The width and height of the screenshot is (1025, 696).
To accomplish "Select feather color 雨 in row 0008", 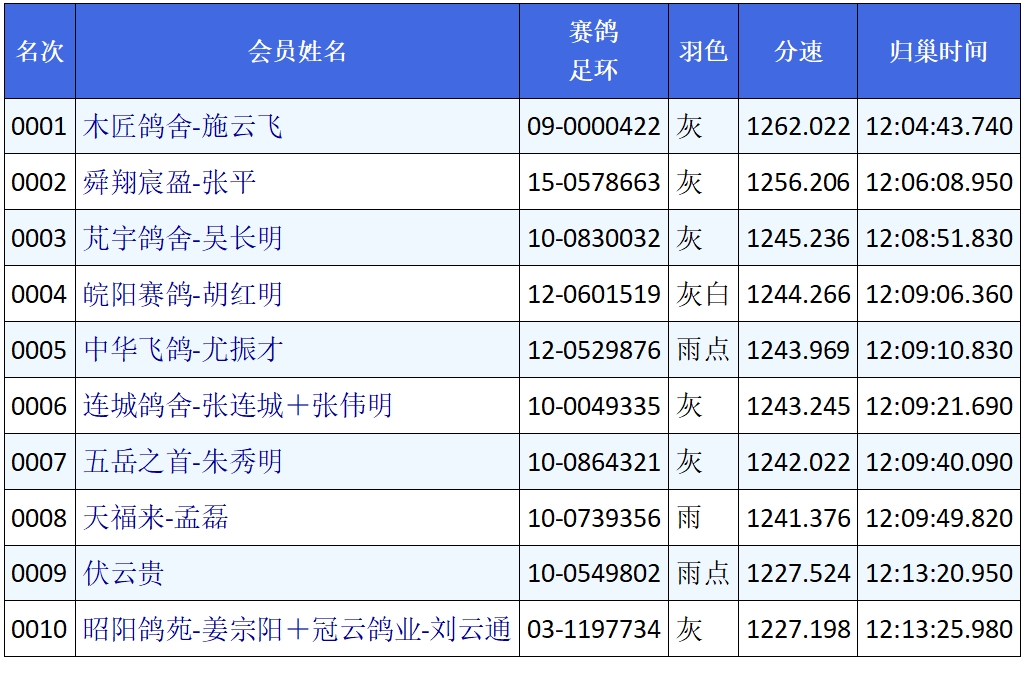I will [x=689, y=518].
